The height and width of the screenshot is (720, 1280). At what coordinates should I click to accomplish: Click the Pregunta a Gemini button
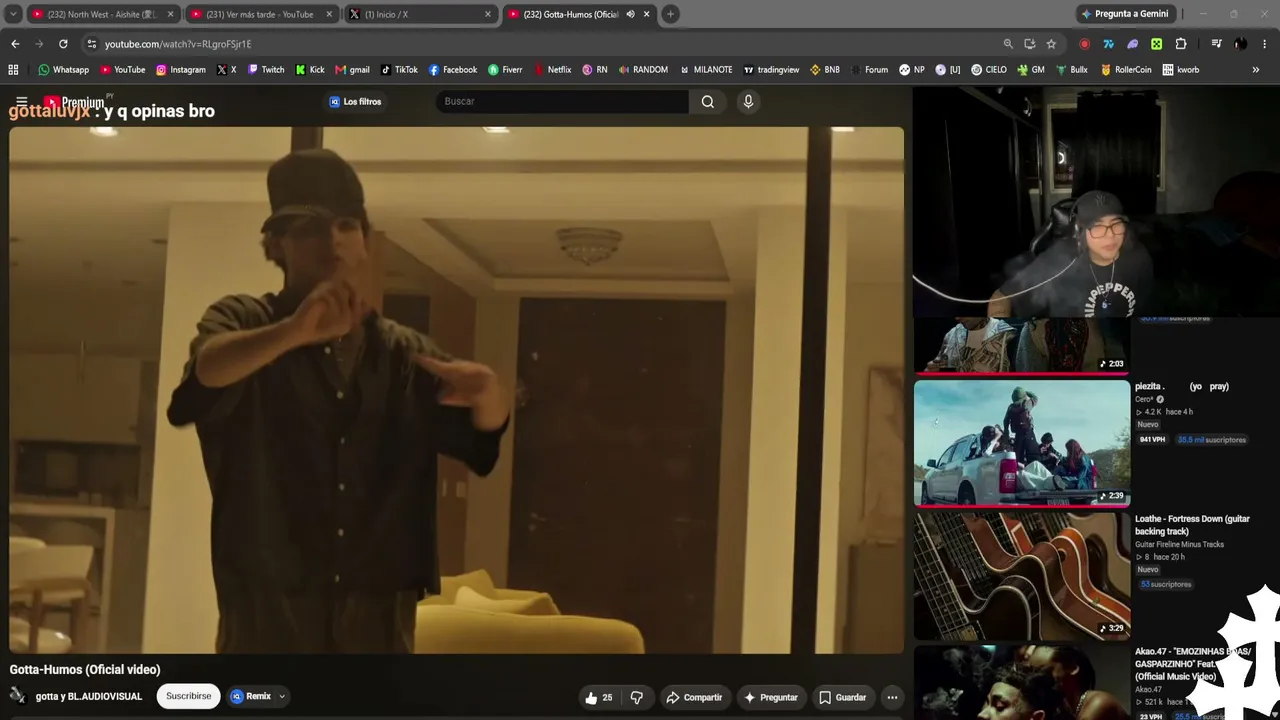pyautogui.click(x=1124, y=14)
